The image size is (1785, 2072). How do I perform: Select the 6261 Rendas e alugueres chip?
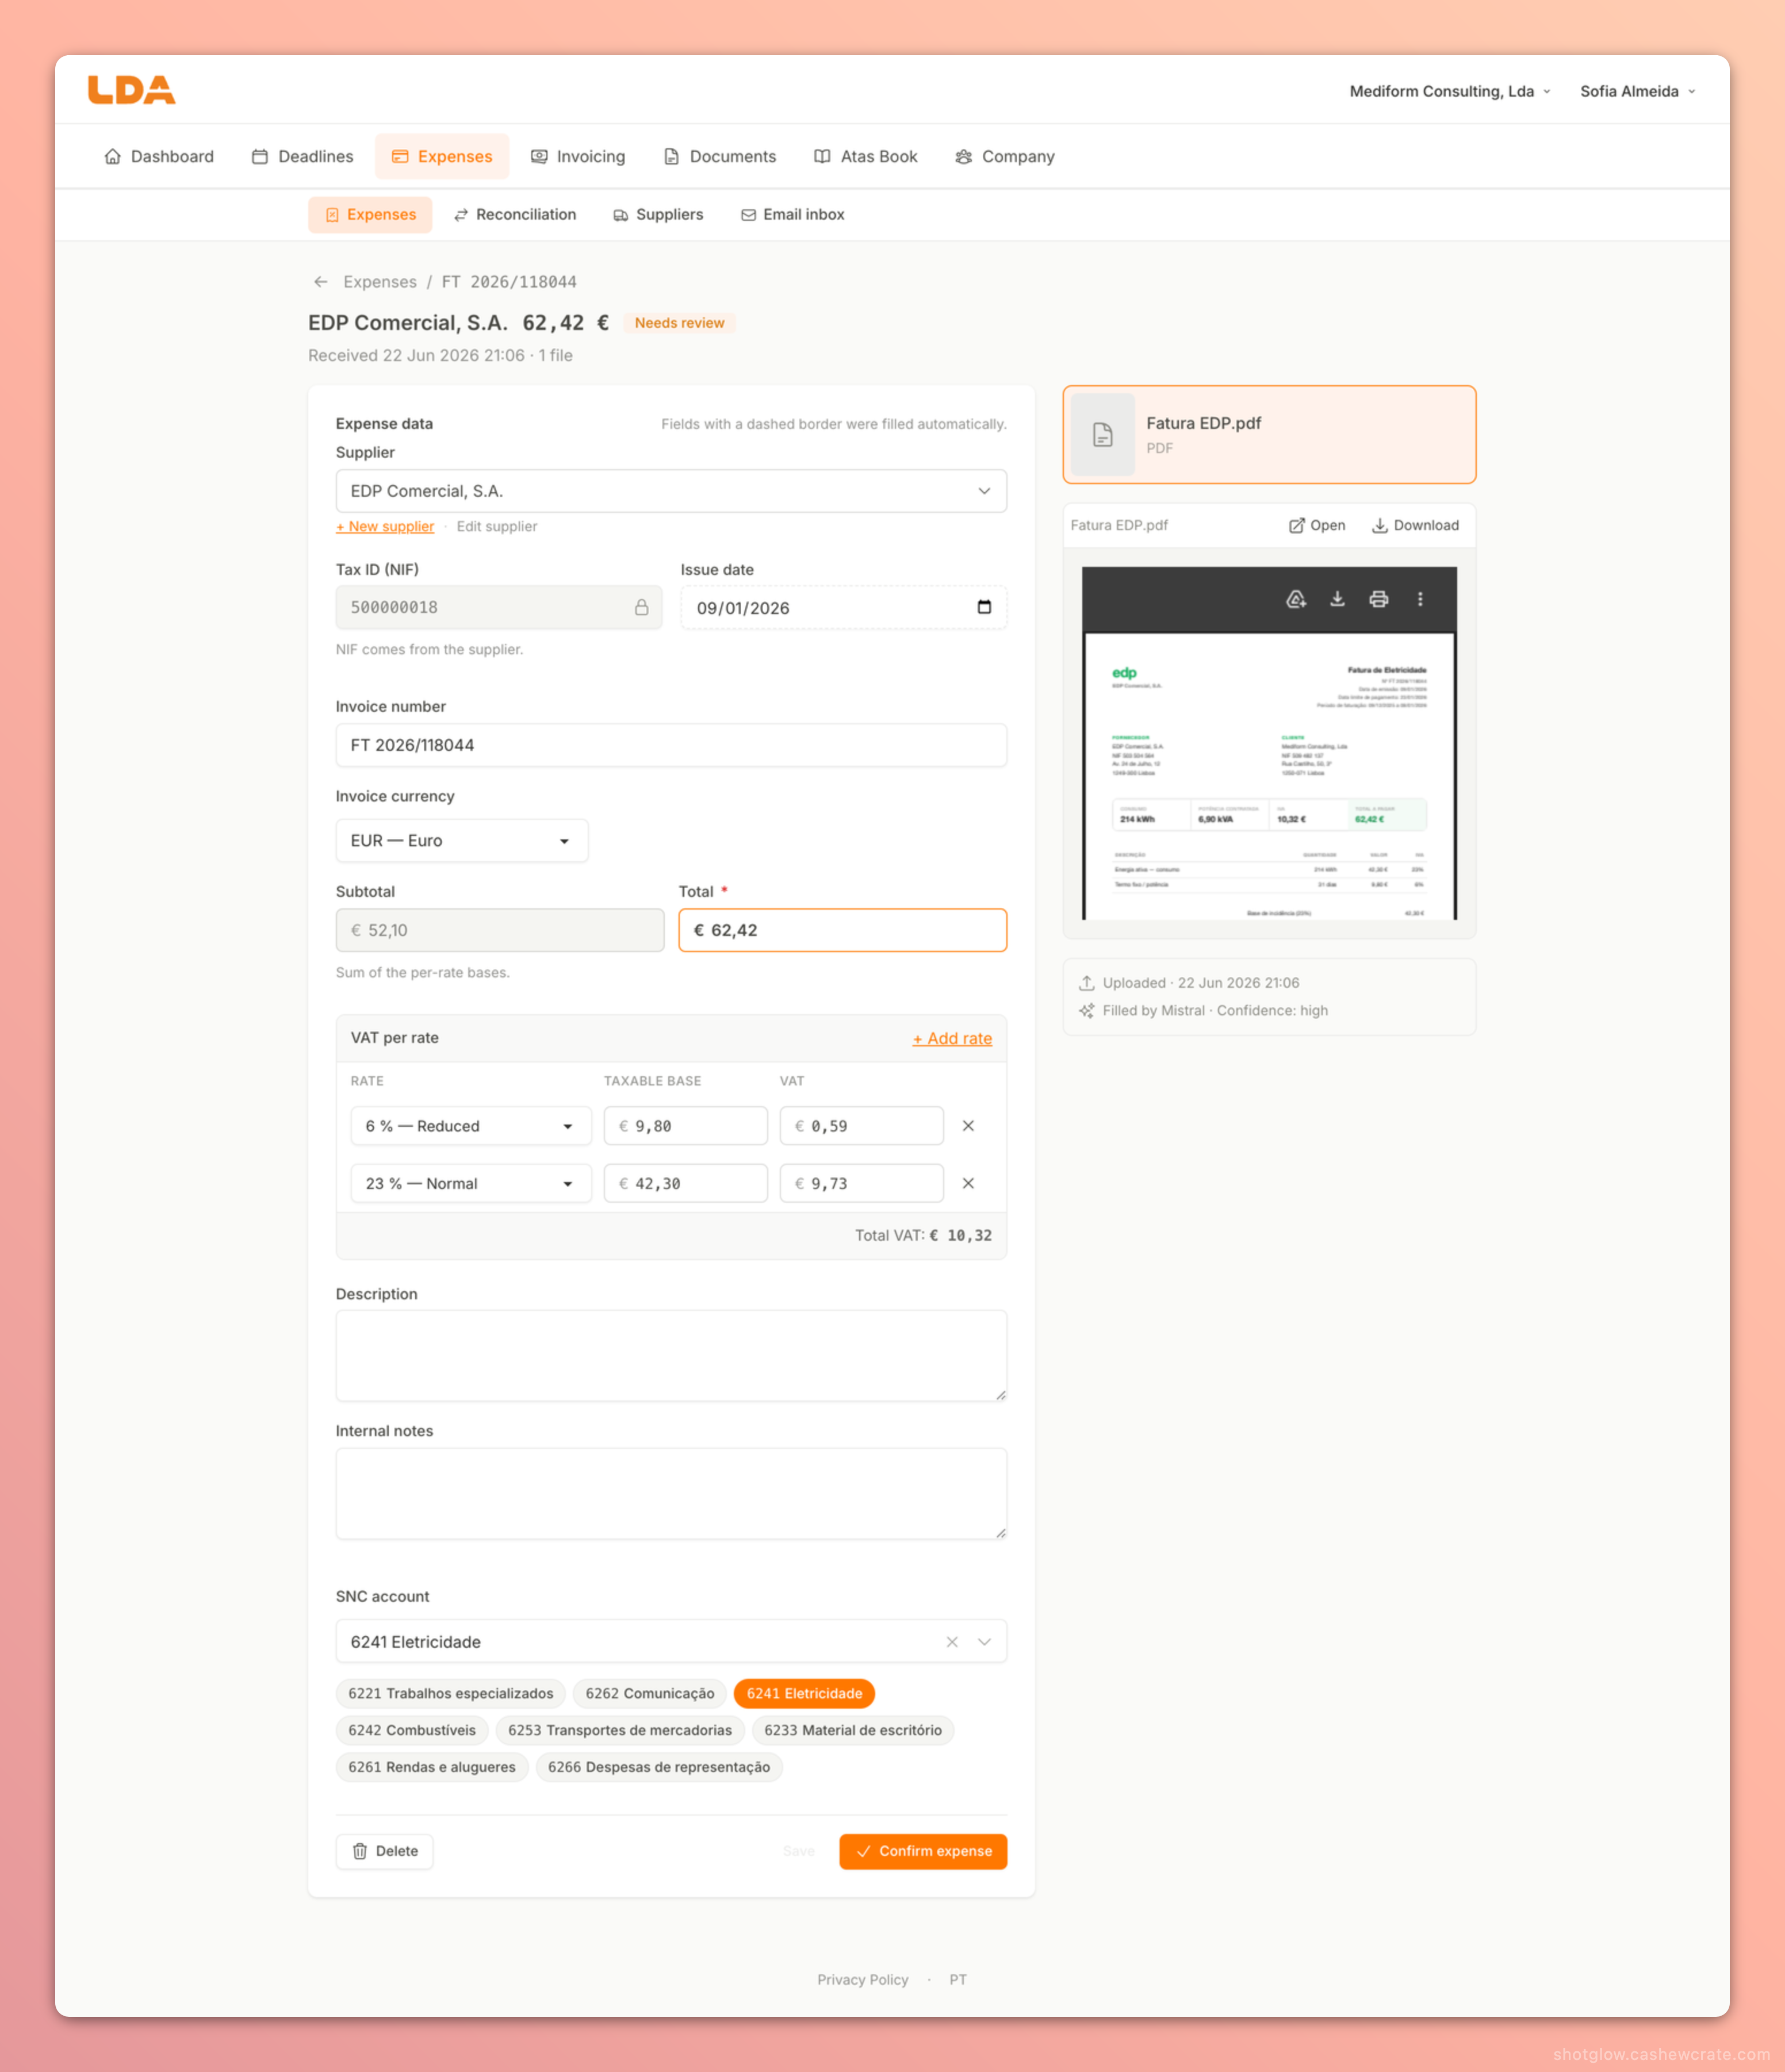pos(432,1767)
